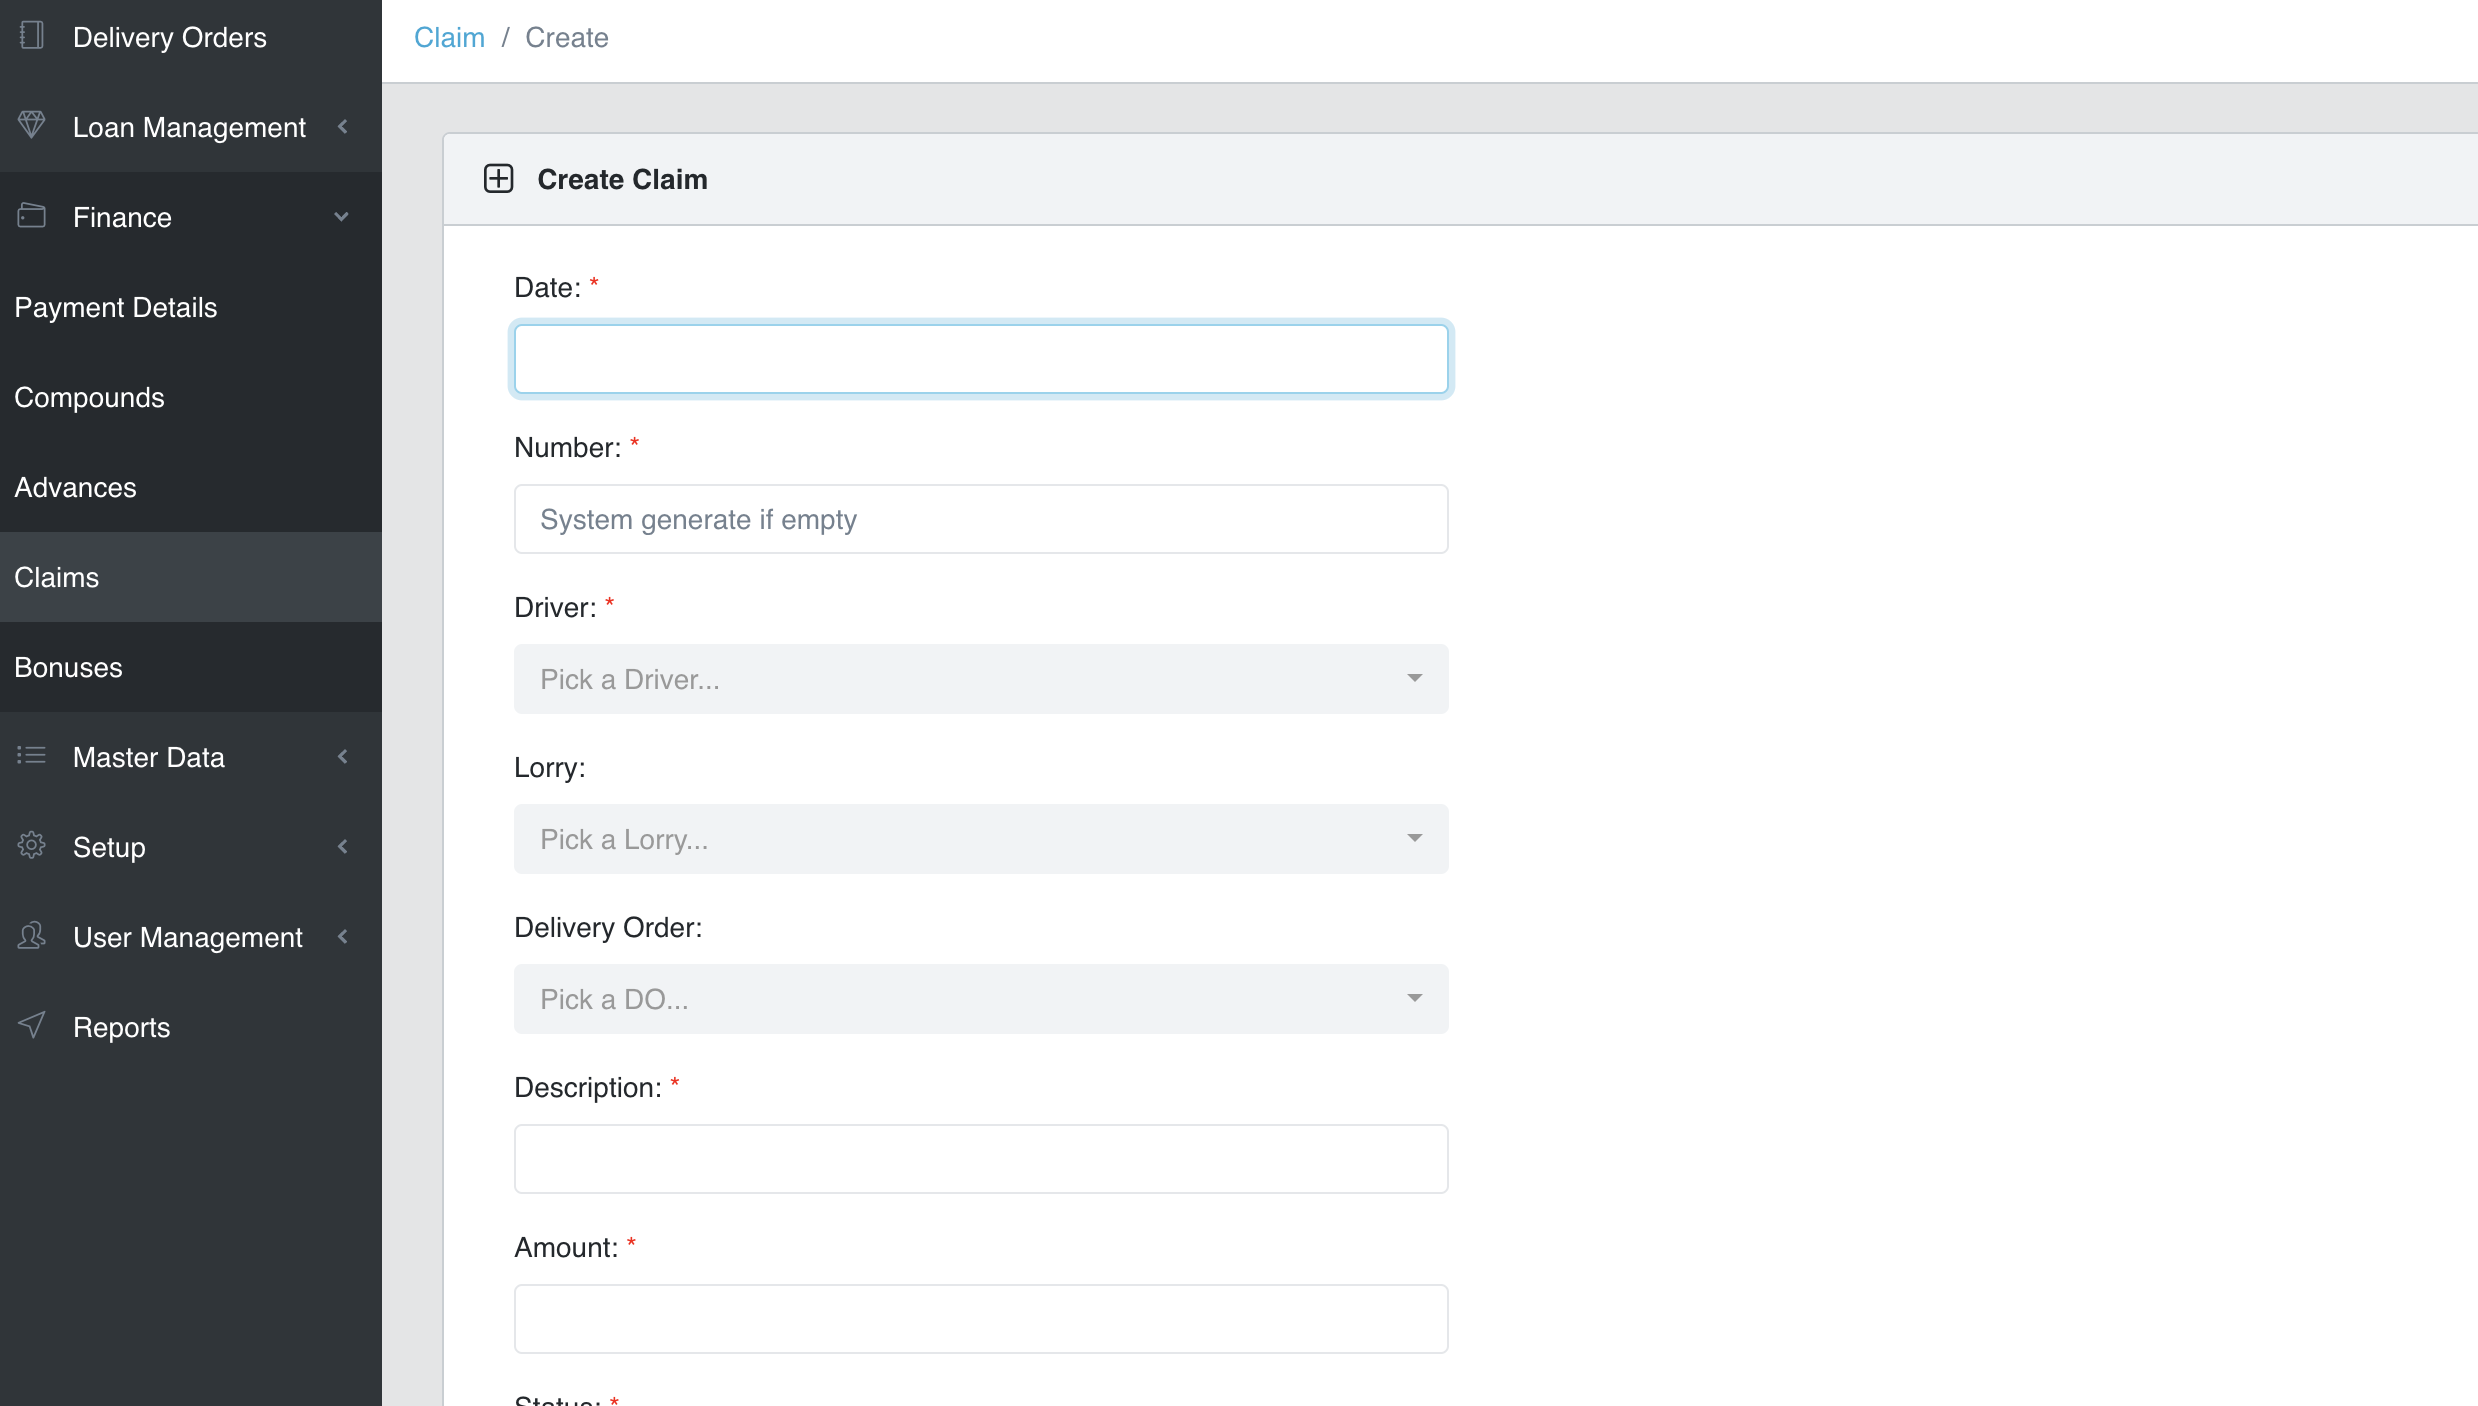Focus the Date input field
2478x1406 pixels.
click(x=980, y=359)
